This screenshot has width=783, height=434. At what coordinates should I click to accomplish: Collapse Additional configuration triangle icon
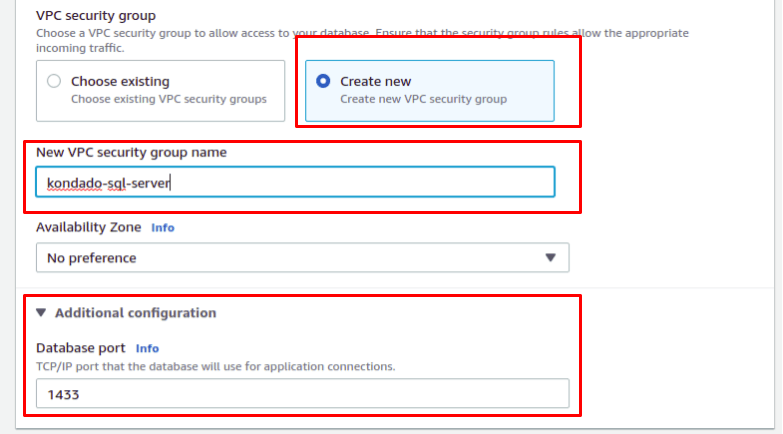(41, 313)
